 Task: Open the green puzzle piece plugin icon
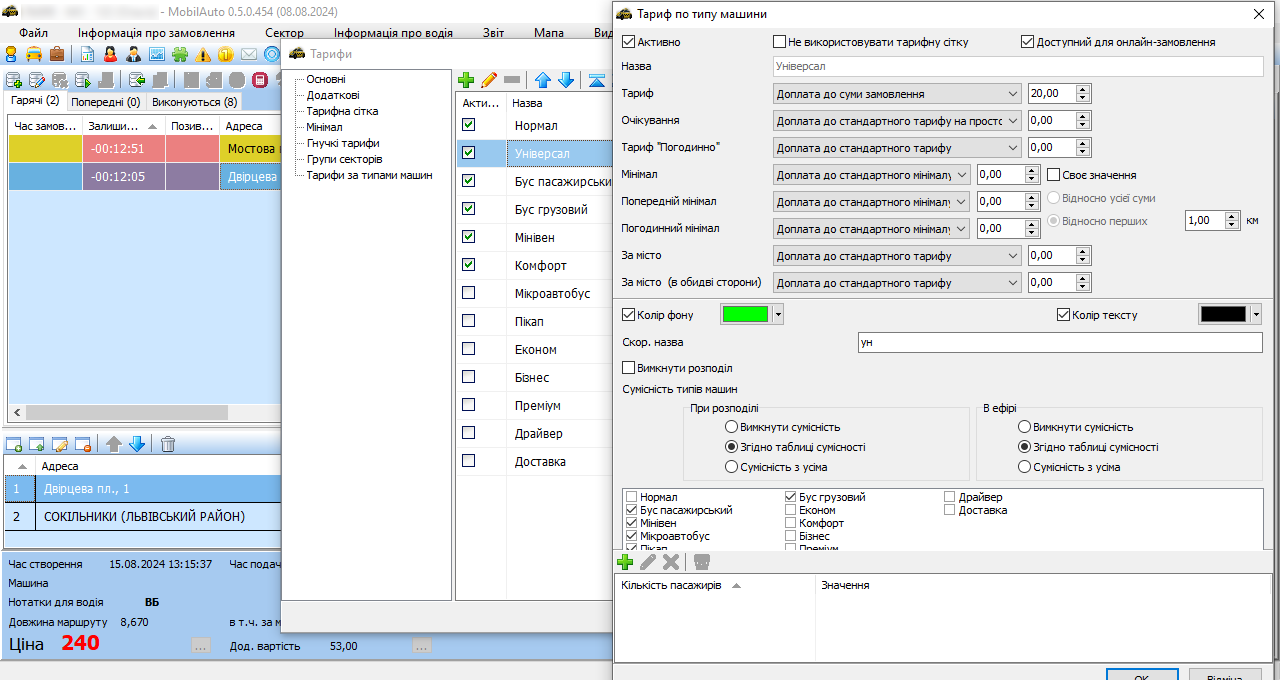(x=179, y=54)
